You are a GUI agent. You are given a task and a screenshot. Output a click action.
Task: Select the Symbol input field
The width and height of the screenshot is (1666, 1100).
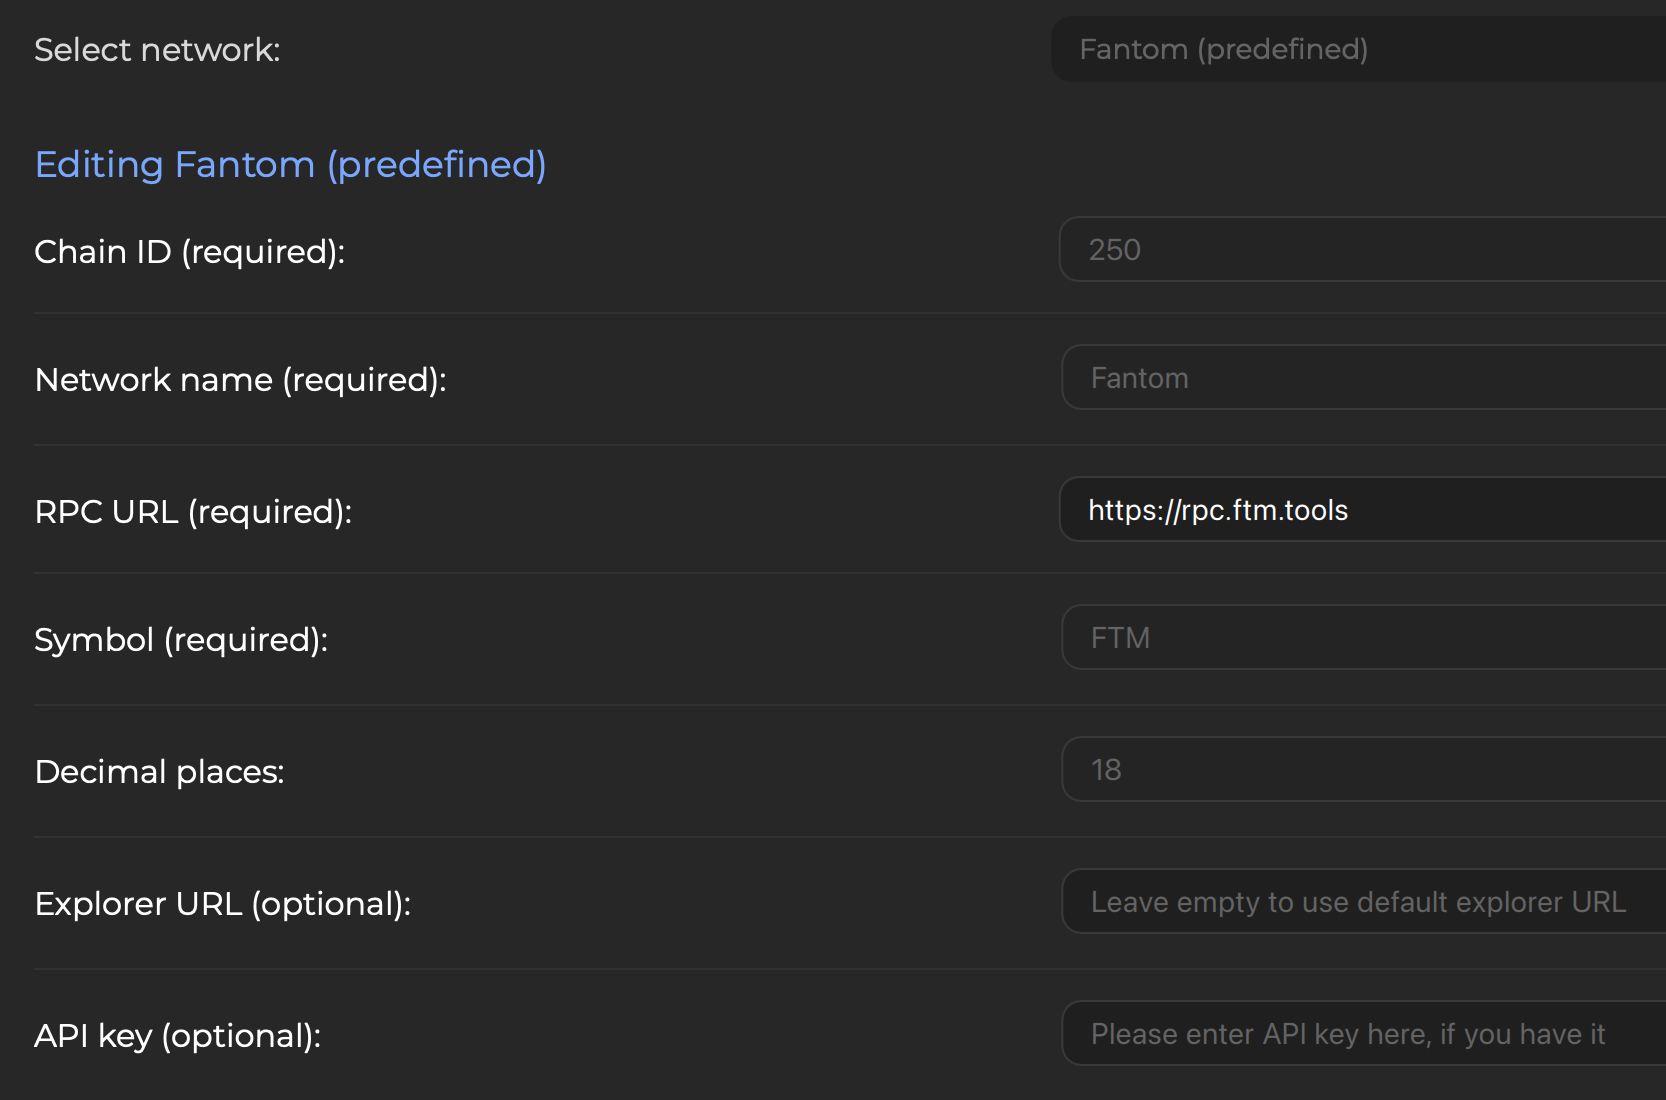coord(1360,638)
